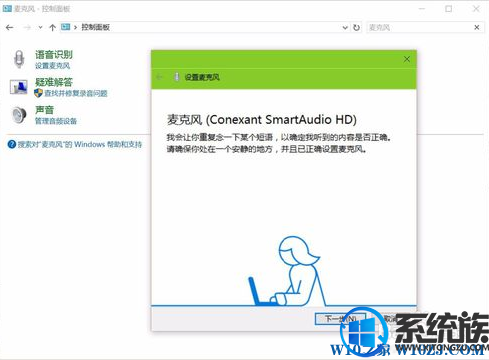489x360 pixels.
Task: Open 管理音频设备 link
Action: tap(56, 121)
